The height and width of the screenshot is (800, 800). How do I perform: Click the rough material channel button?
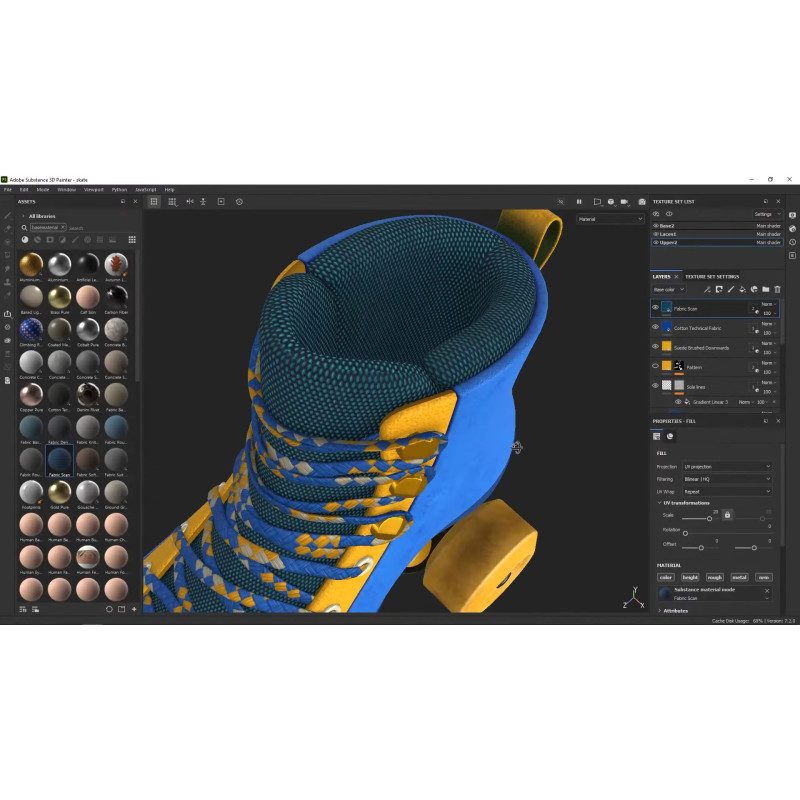tap(714, 577)
